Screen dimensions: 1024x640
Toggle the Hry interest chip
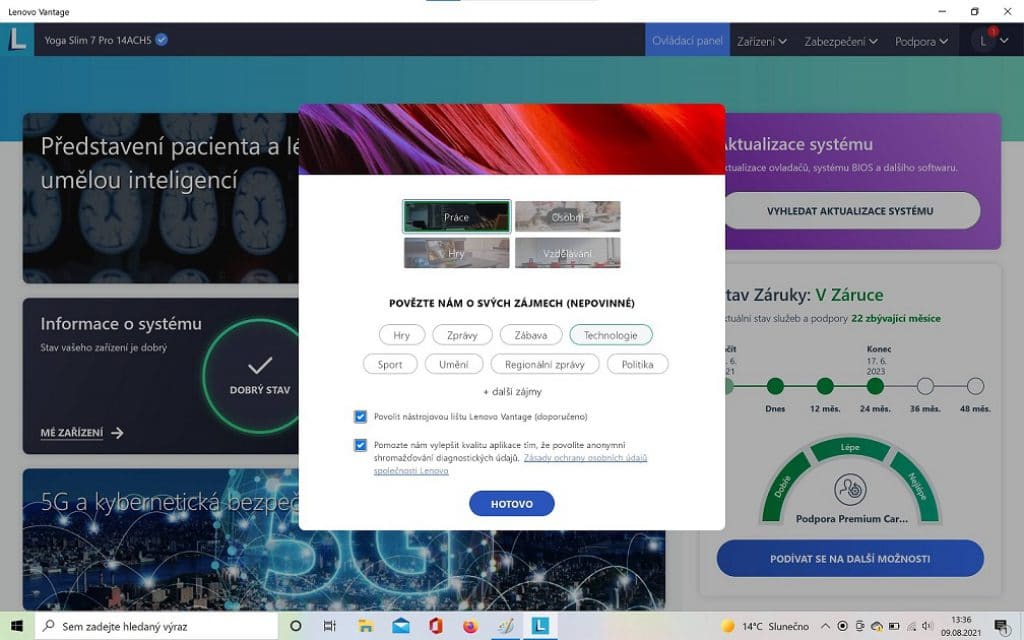tap(402, 335)
